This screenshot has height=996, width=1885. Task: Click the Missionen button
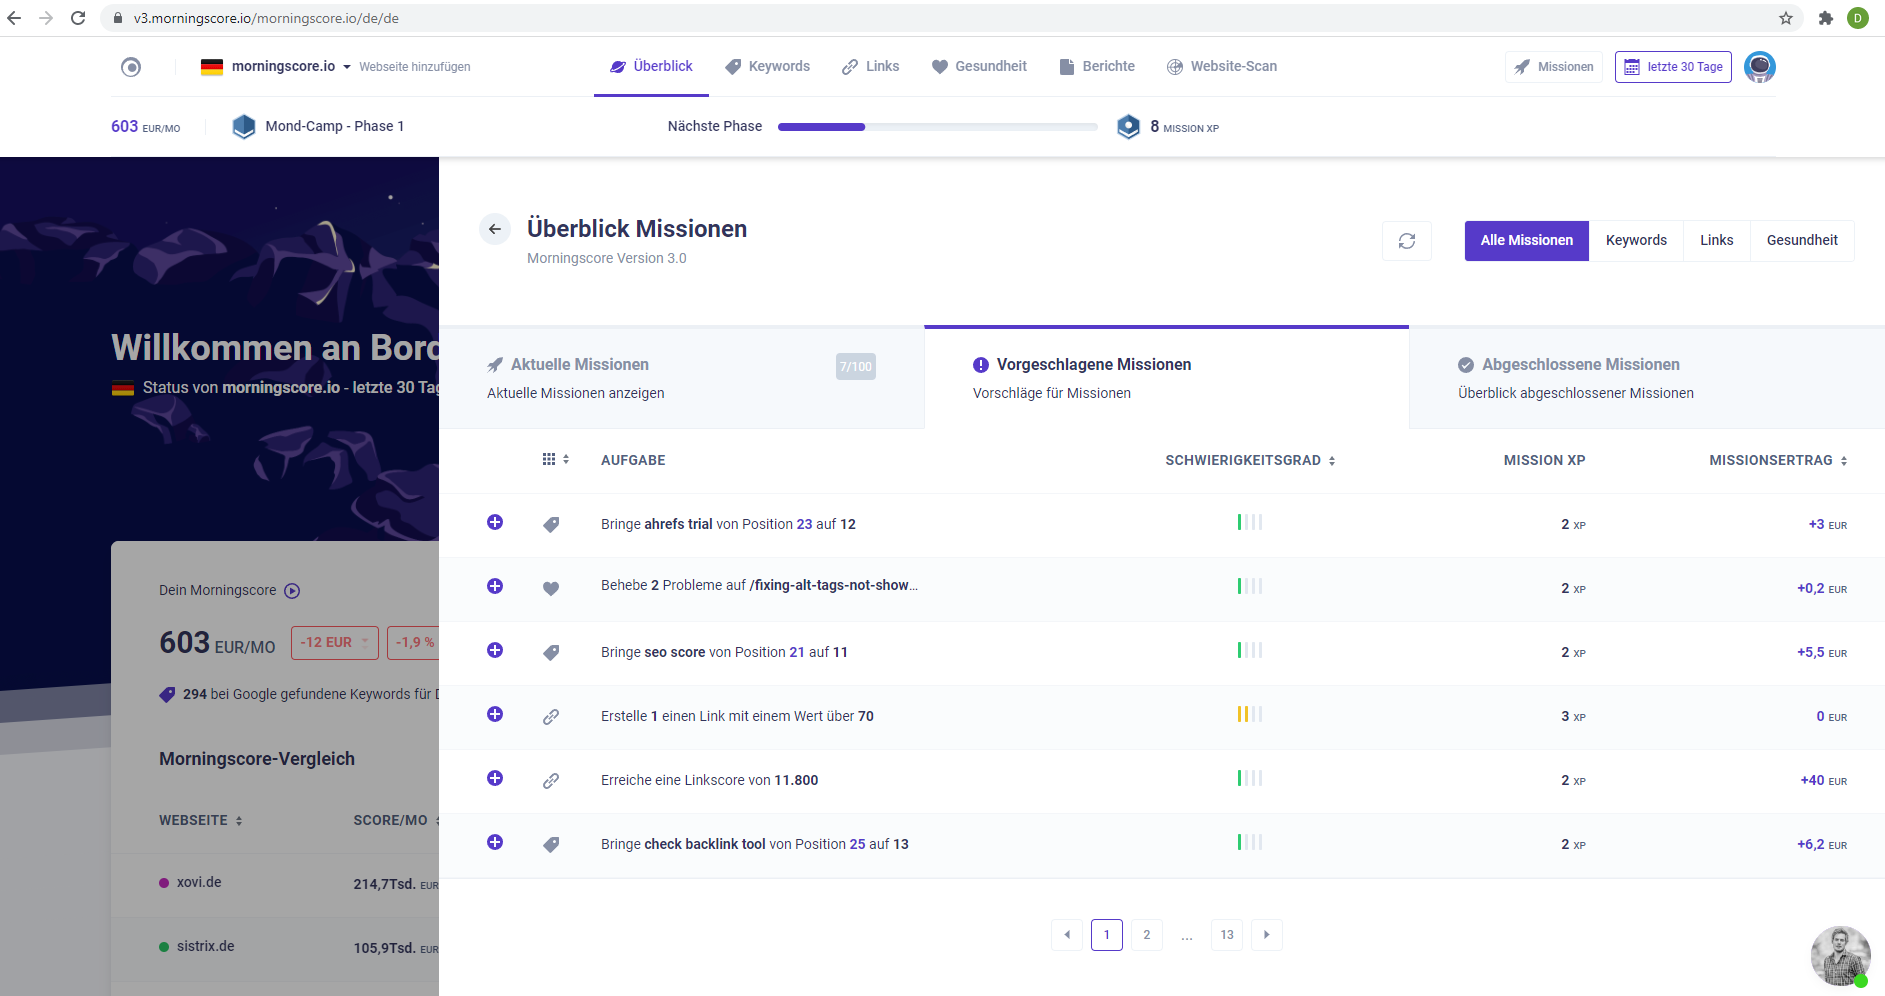1553,67
